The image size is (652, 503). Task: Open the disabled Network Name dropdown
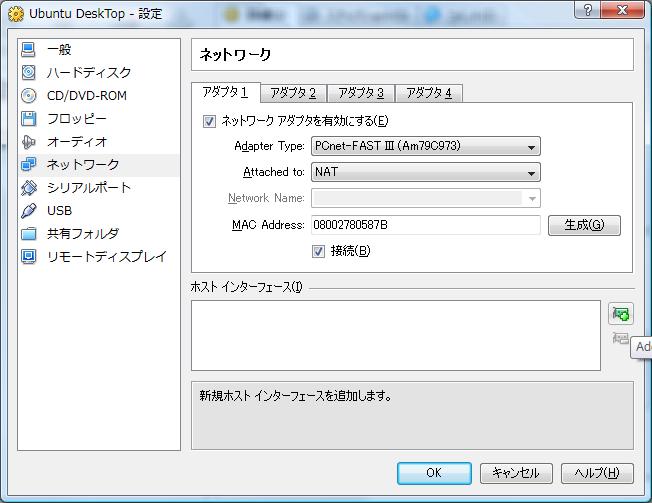[x=426, y=198]
